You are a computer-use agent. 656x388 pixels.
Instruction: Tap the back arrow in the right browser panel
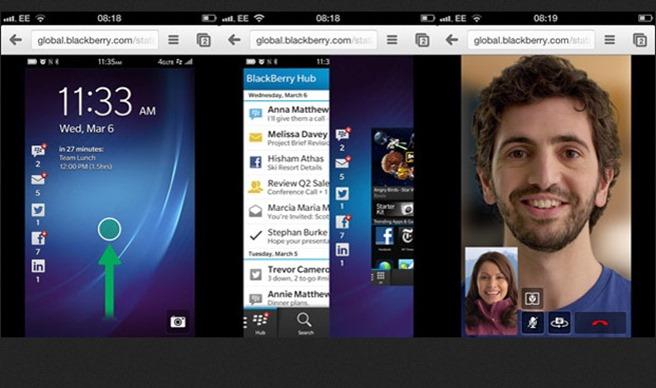(452, 40)
